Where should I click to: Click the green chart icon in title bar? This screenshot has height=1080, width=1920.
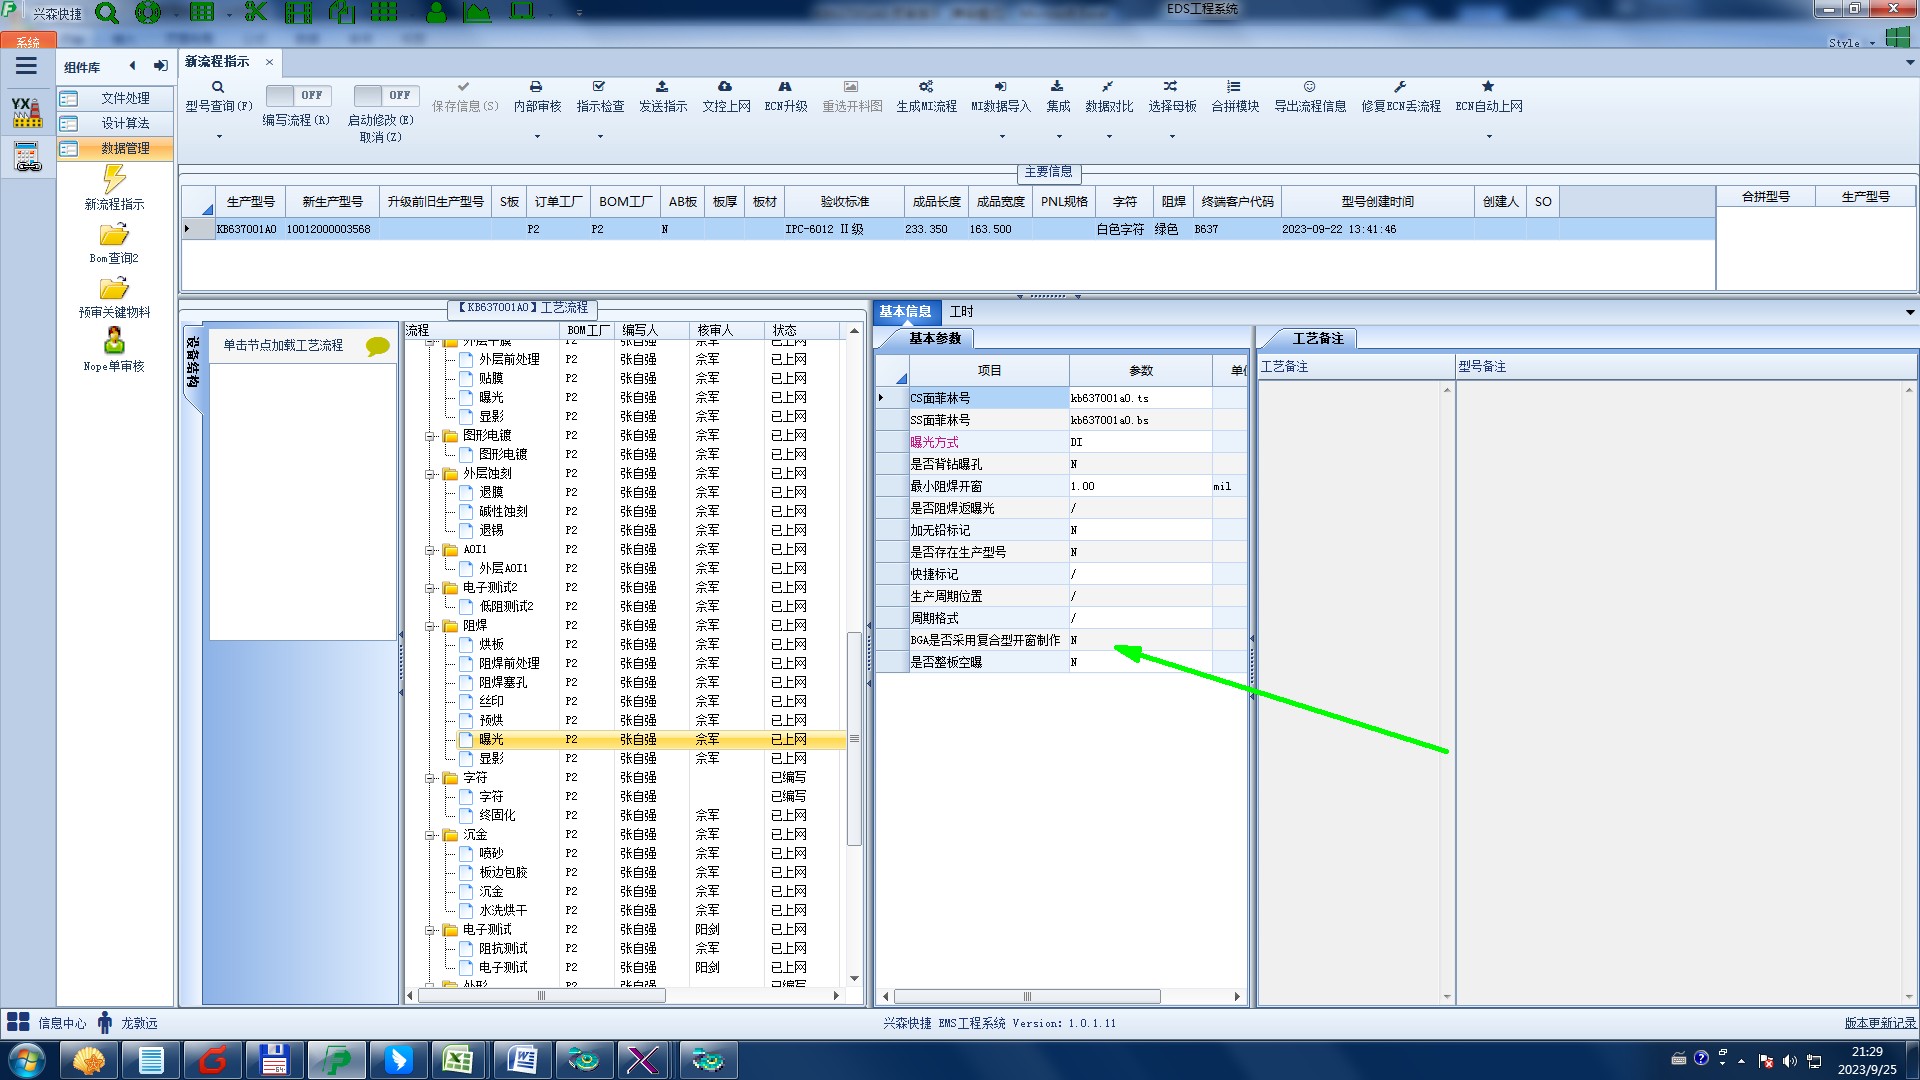[477, 12]
